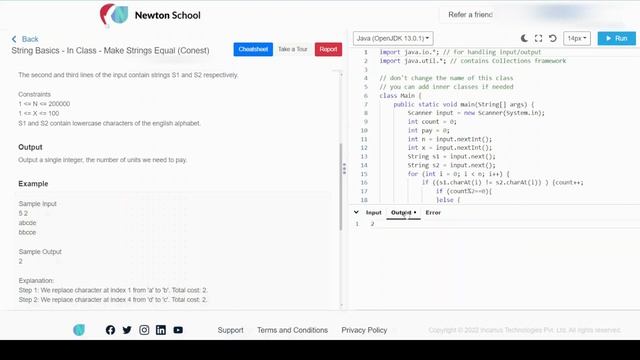
Task: Click the 'Back' link text
Action: click(x=30, y=39)
